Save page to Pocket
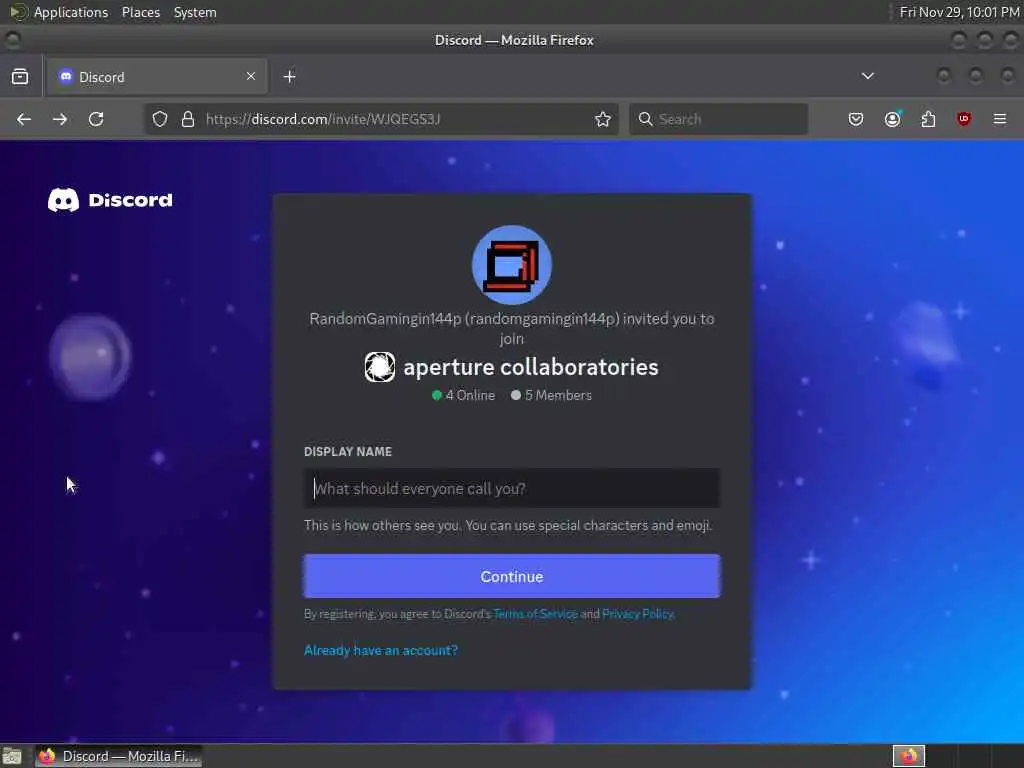Image resolution: width=1024 pixels, height=768 pixels. point(856,119)
